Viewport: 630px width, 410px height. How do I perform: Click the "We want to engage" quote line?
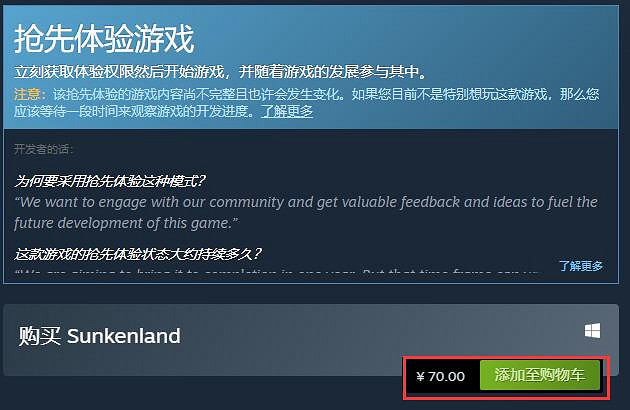pyautogui.click(x=306, y=202)
